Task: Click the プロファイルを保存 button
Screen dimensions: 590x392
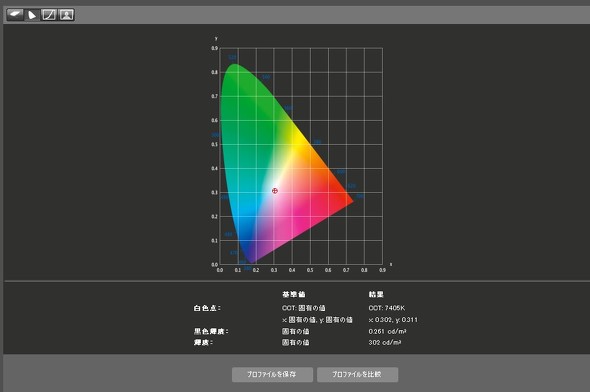Action: tap(272, 374)
